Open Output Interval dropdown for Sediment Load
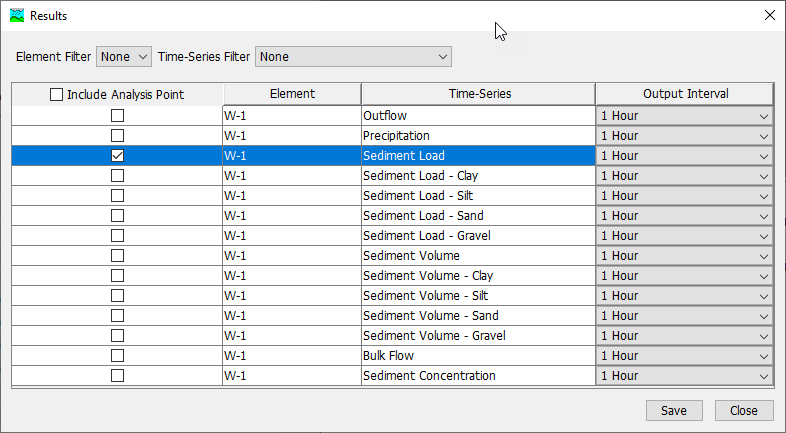The height and width of the screenshot is (433, 786). (684, 156)
